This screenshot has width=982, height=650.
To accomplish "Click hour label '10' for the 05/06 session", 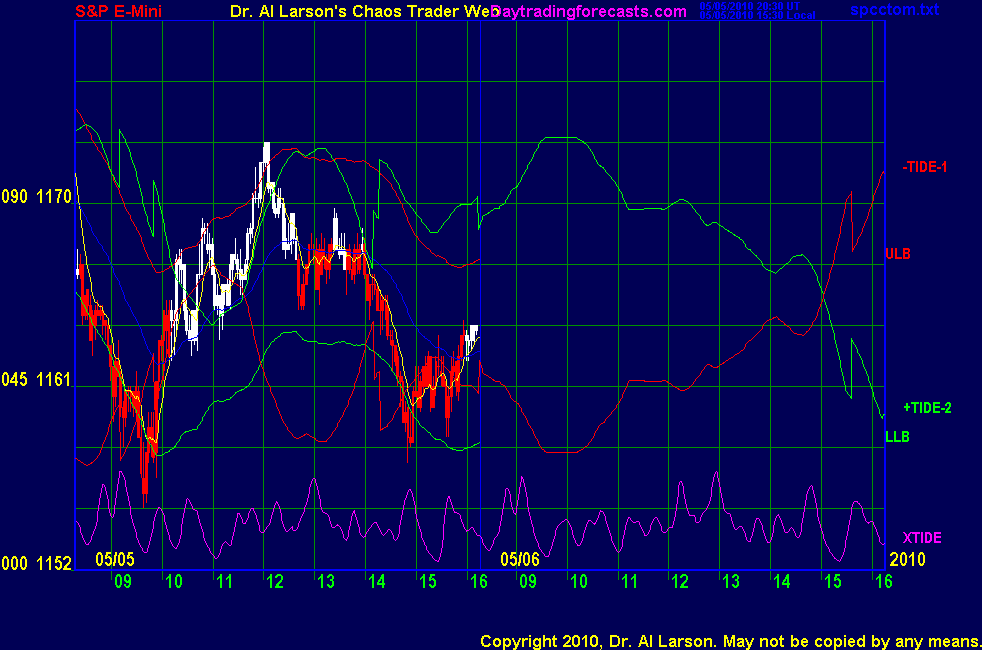I will (x=579, y=582).
